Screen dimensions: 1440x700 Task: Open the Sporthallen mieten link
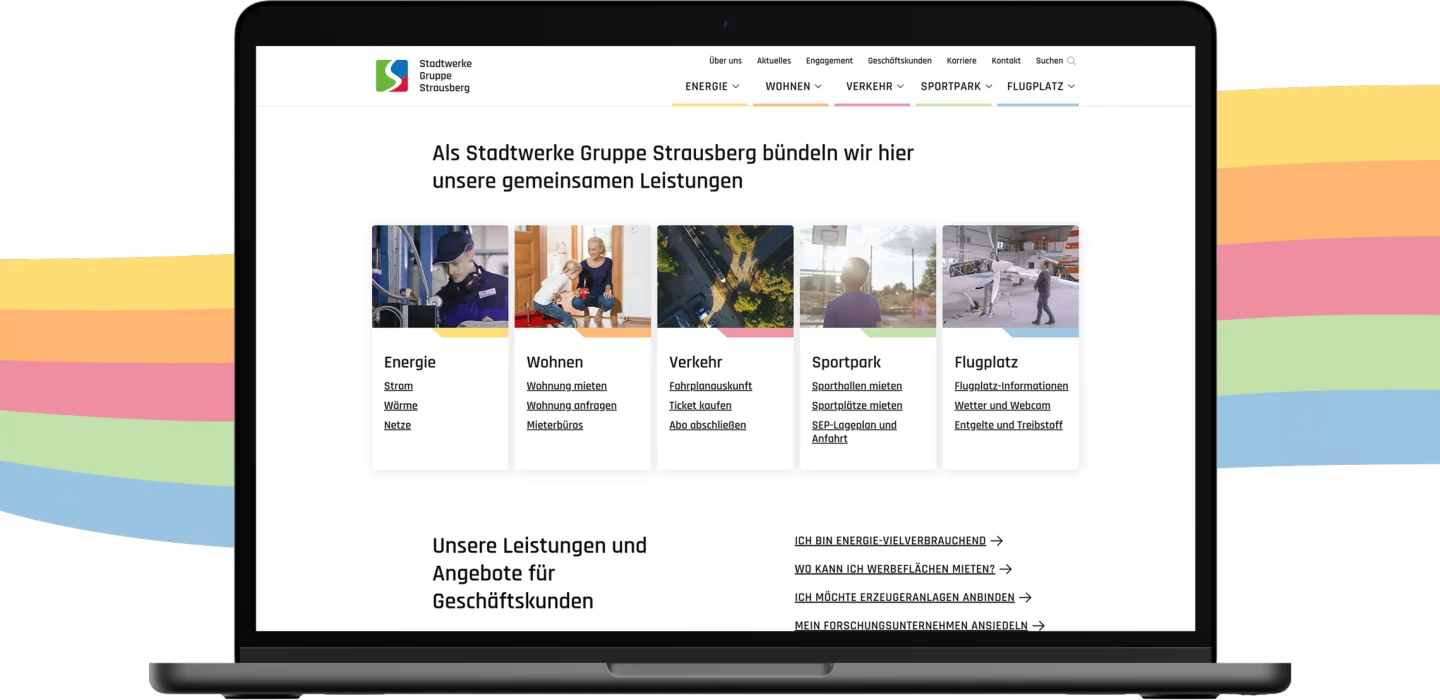pyautogui.click(x=856, y=386)
